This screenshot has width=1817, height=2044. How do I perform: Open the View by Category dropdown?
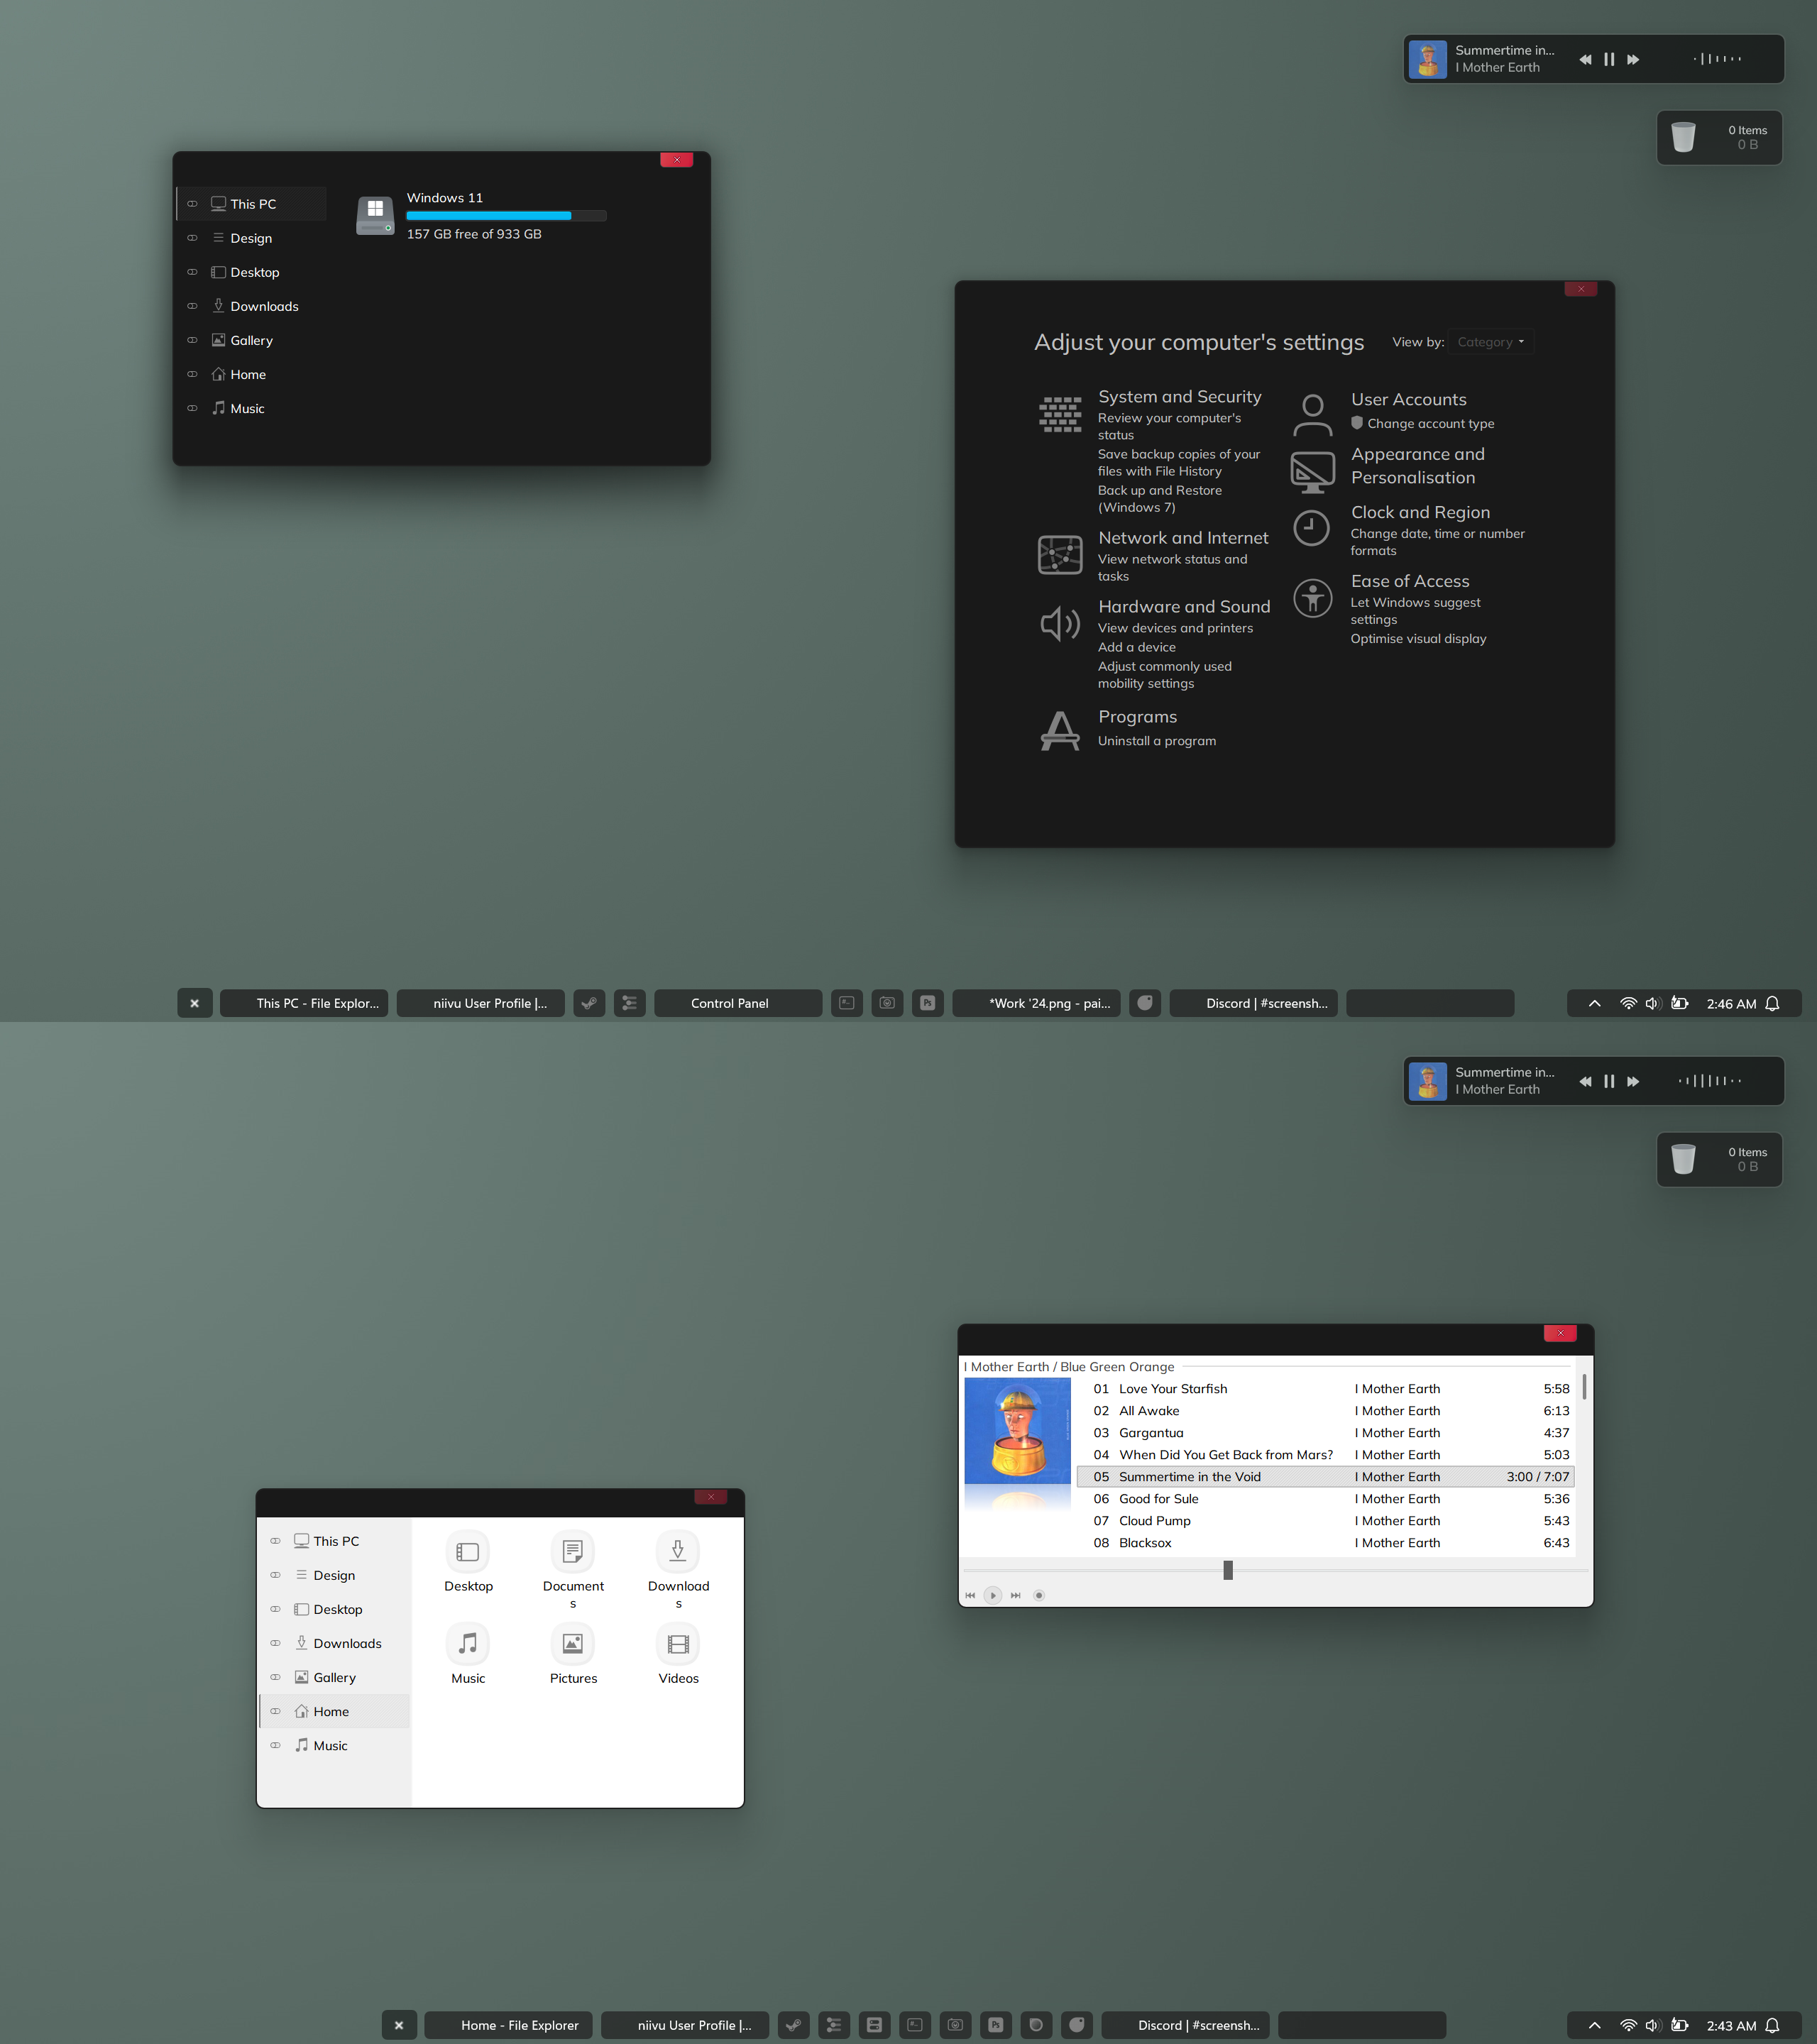1490,342
